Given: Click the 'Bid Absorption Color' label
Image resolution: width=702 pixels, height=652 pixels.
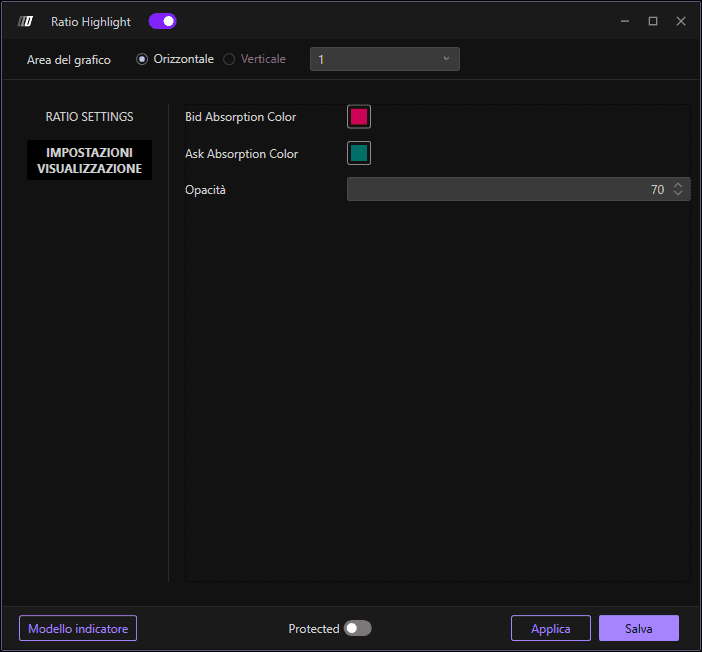Looking at the screenshot, I should pos(240,117).
